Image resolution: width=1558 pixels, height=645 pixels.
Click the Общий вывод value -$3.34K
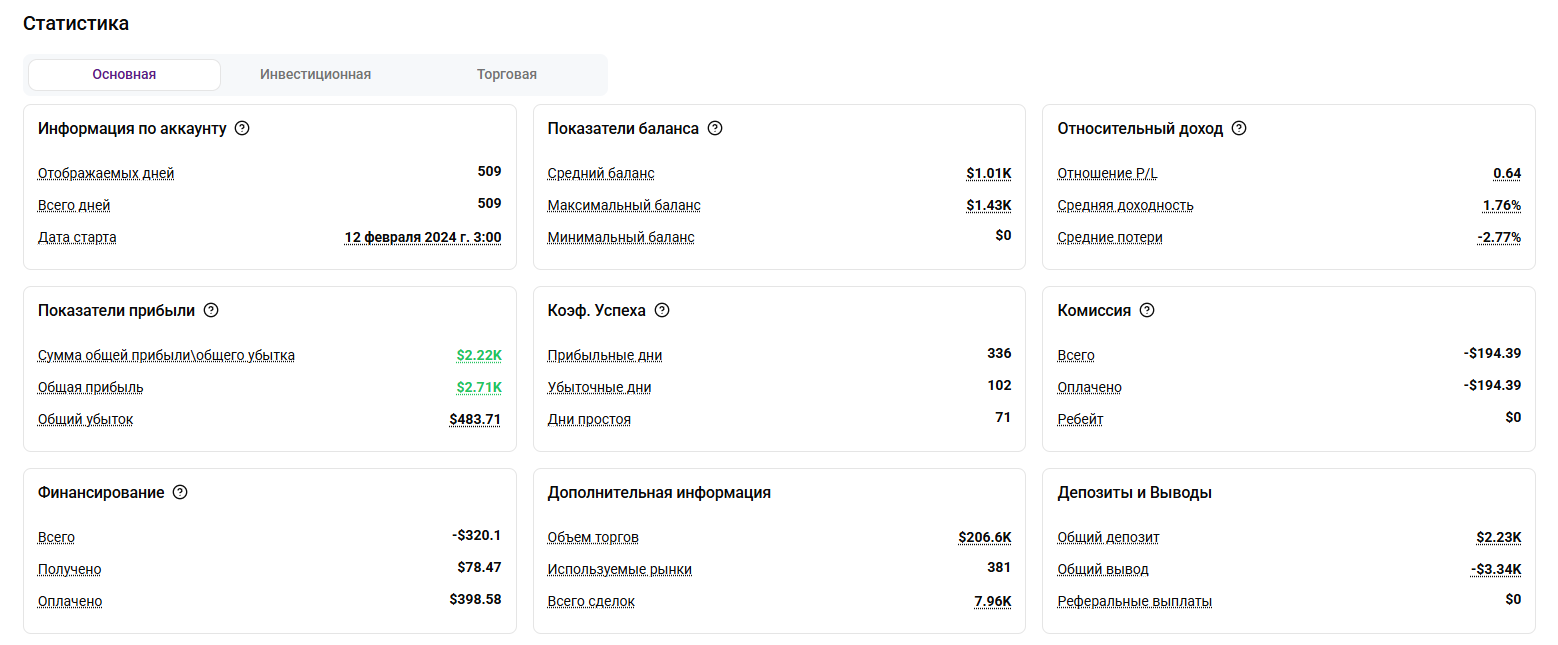[x=1495, y=569]
